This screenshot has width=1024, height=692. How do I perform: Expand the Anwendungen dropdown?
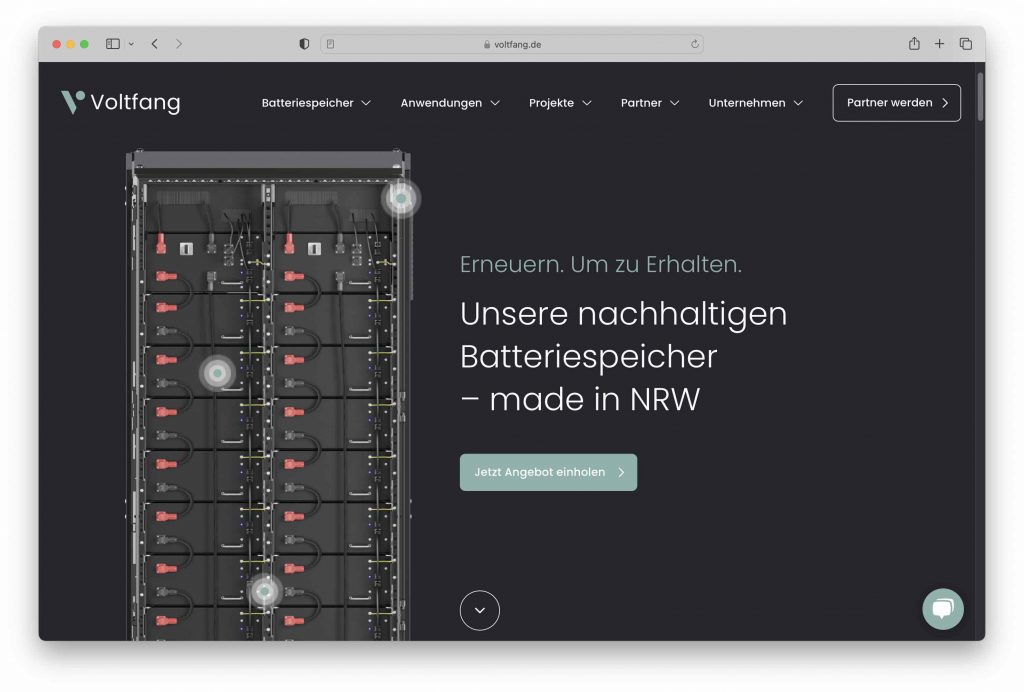[x=450, y=103]
